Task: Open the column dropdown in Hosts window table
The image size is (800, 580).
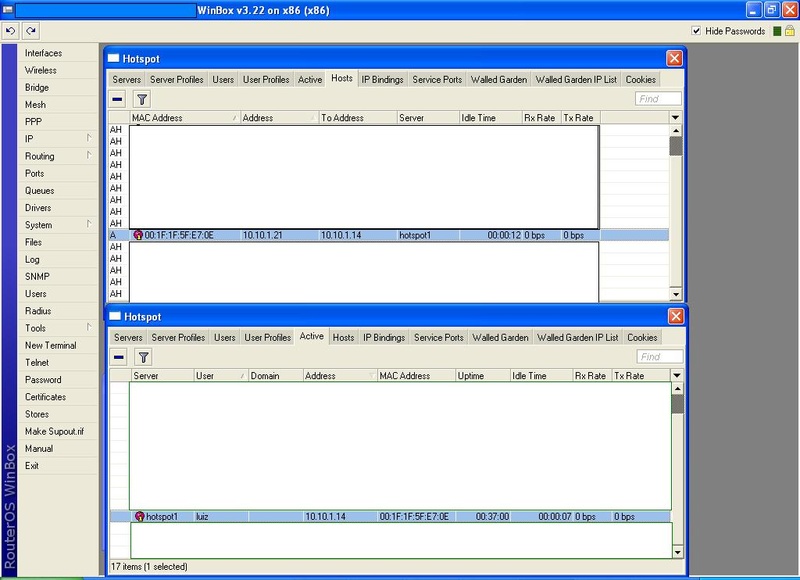Action: pos(676,118)
